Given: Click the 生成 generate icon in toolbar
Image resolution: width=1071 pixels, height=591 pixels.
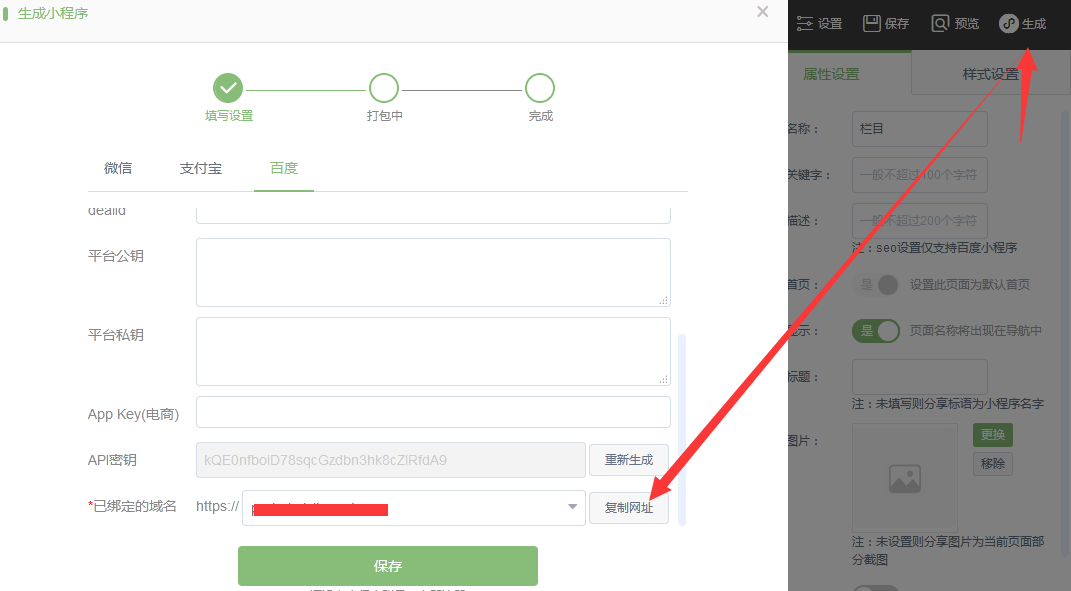Looking at the screenshot, I should point(1009,24).
